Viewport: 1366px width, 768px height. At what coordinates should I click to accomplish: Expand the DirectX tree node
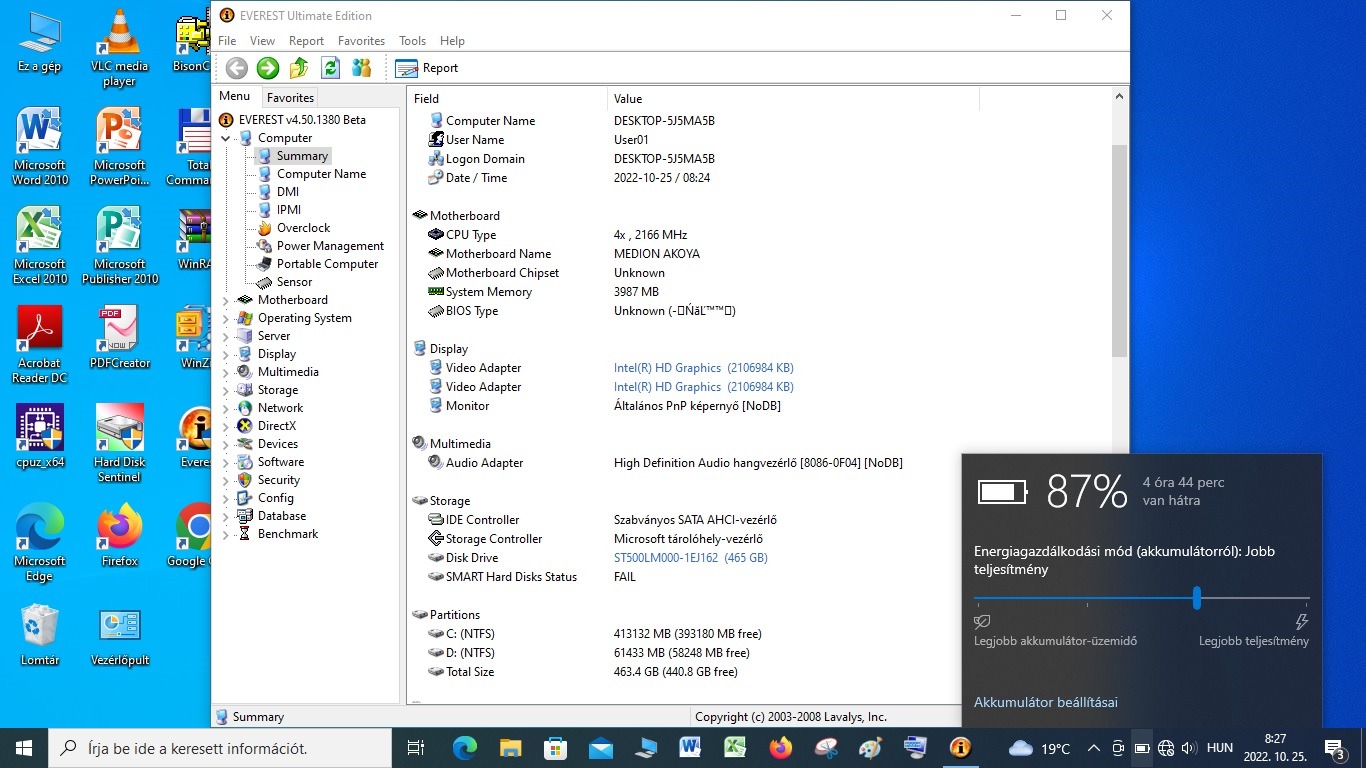[x=226, y=426]
